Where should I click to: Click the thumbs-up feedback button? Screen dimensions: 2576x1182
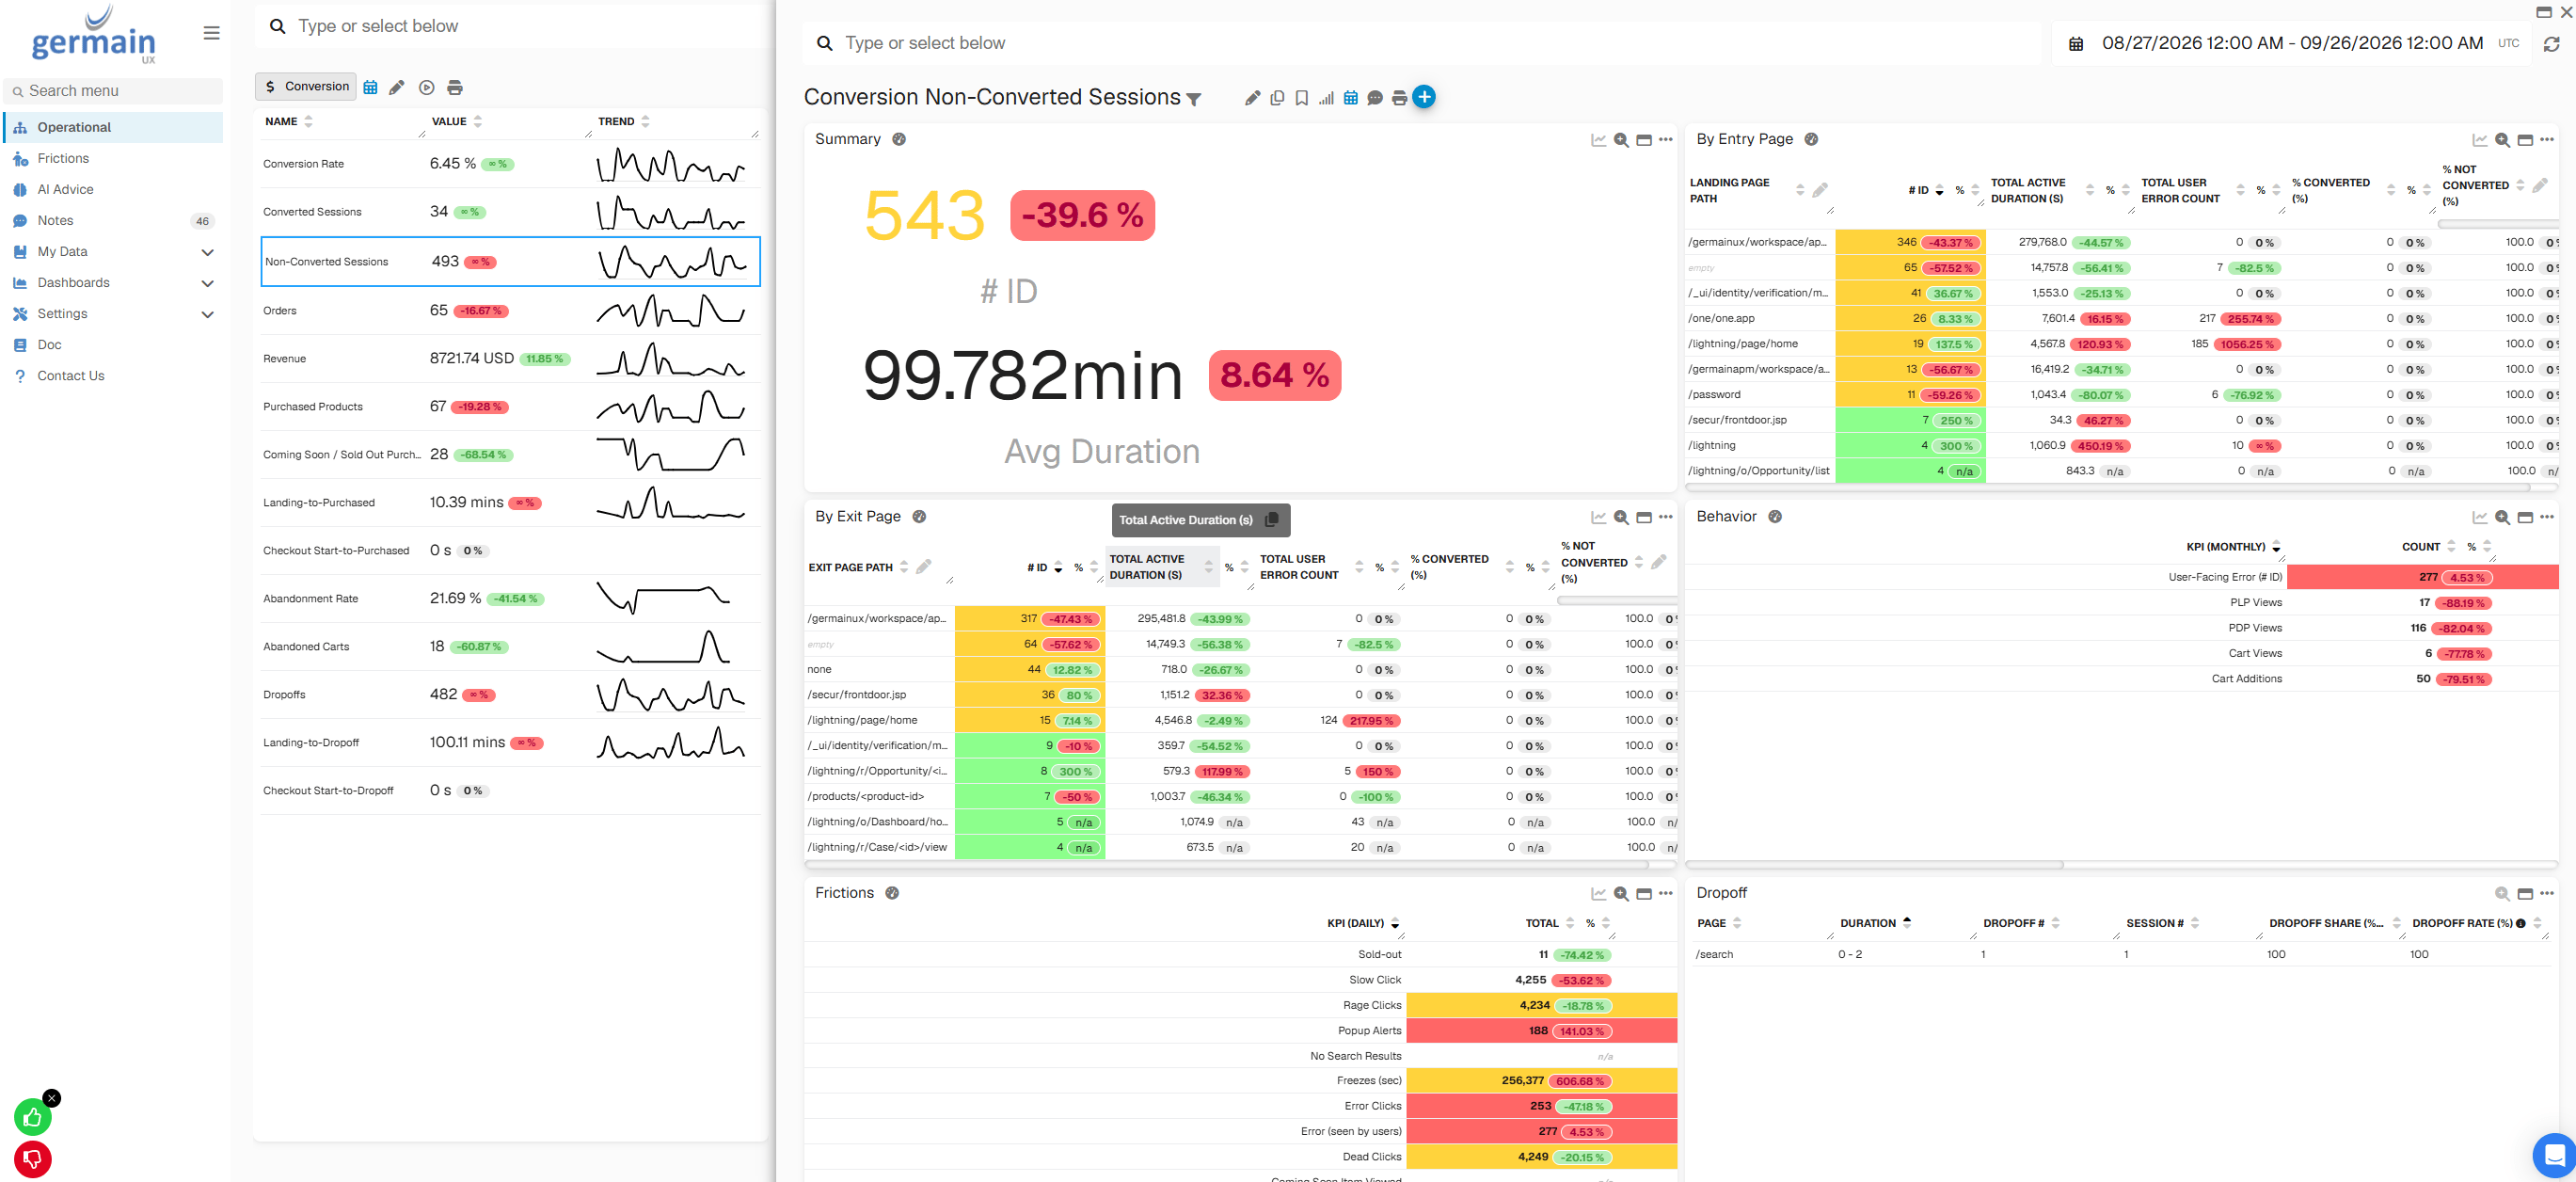(33, 1117)
